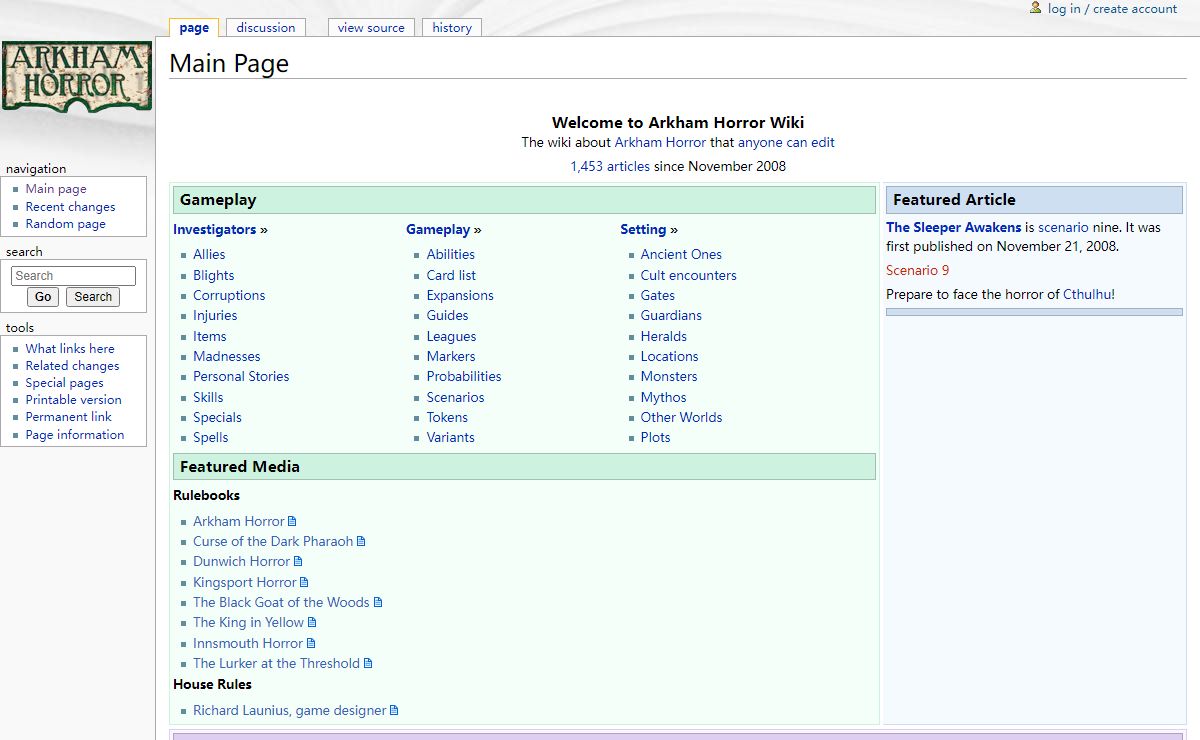Open the Arkham Horror link in welcome text

point(660,142)
